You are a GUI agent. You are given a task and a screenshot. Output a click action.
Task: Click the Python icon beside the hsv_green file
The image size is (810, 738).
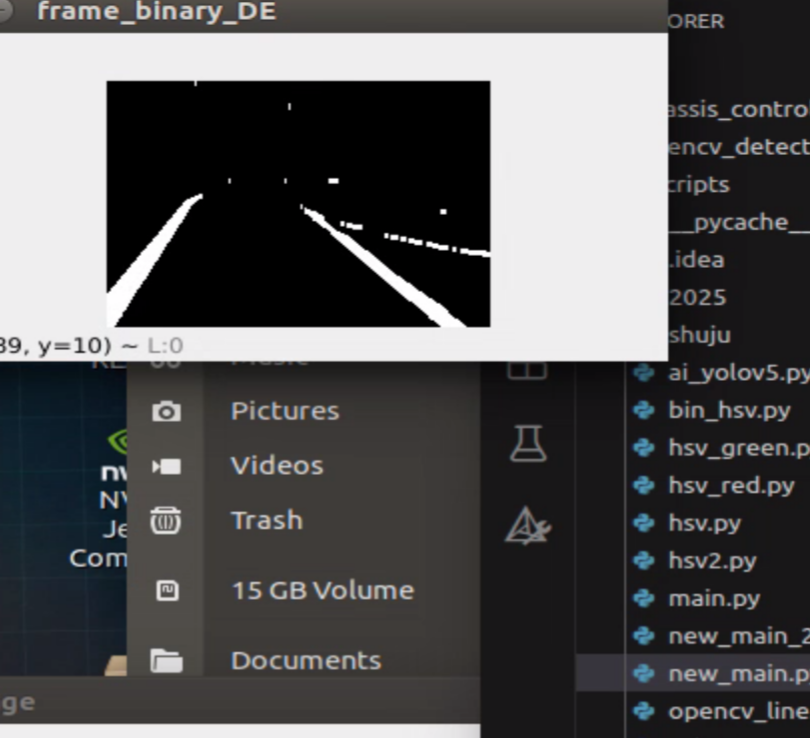pos(644,447)
